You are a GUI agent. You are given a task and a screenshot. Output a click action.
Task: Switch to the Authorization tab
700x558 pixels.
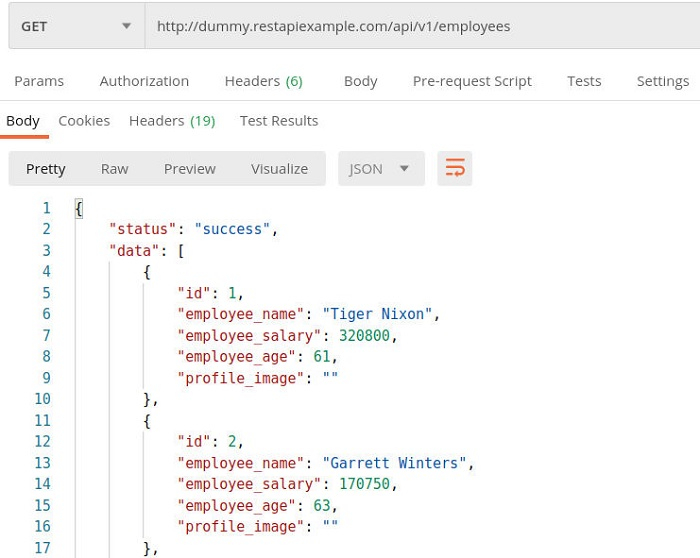click(144, 81)
